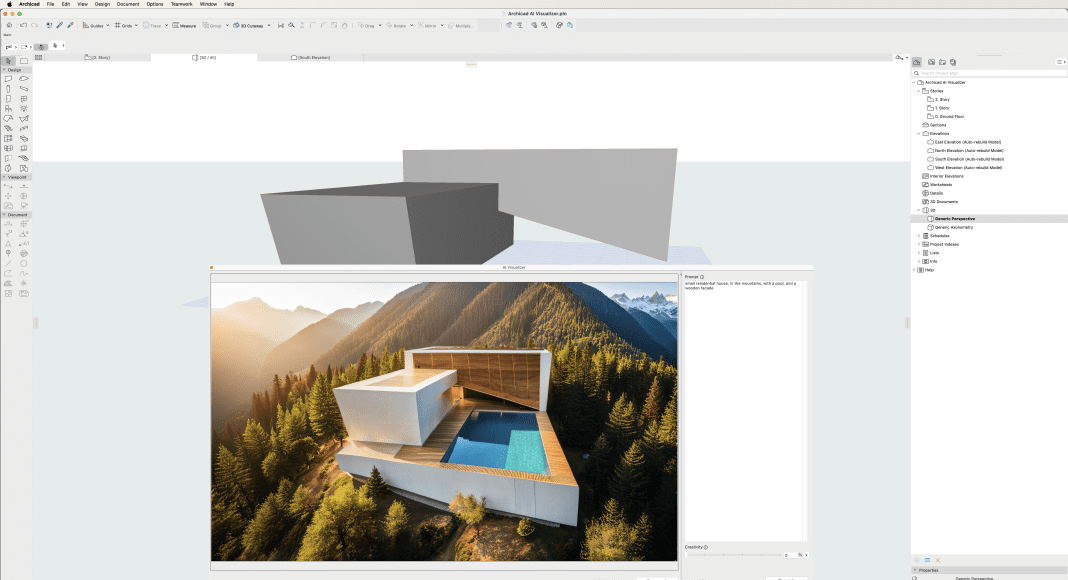Expand the Schedules tree node
This screenshot has height=580, width=1068.
click(919, 236)
